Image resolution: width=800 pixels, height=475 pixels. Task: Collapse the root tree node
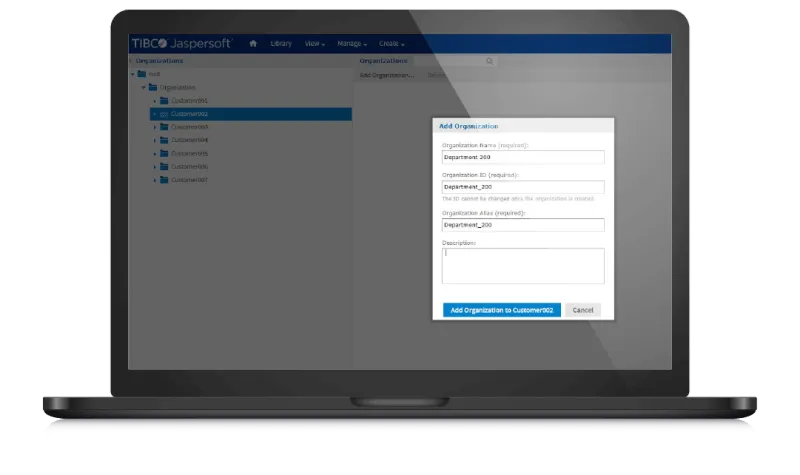point(133,74)
